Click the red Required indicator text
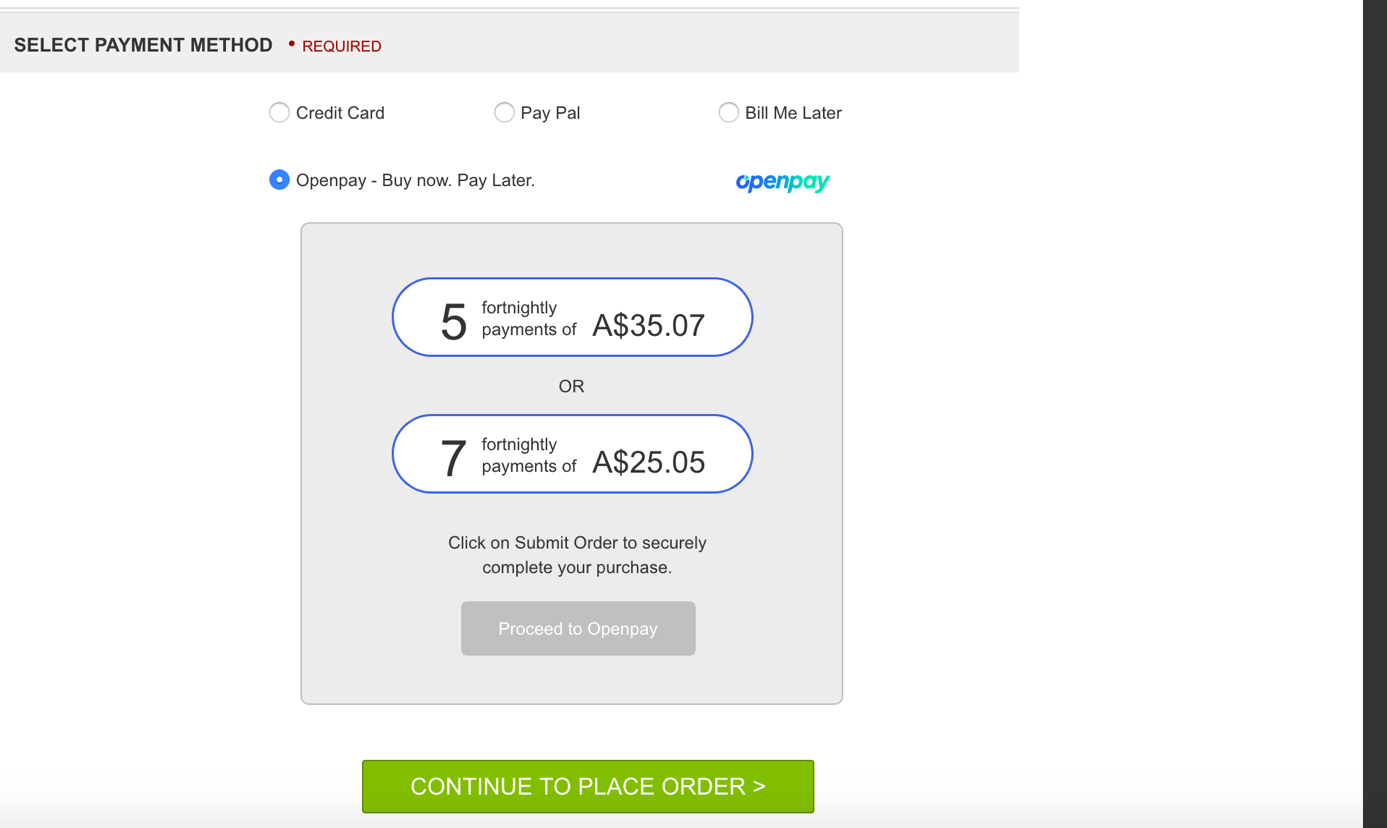Screen dimensions: 1387x828 pyautogui.click(x=341, y=46)
